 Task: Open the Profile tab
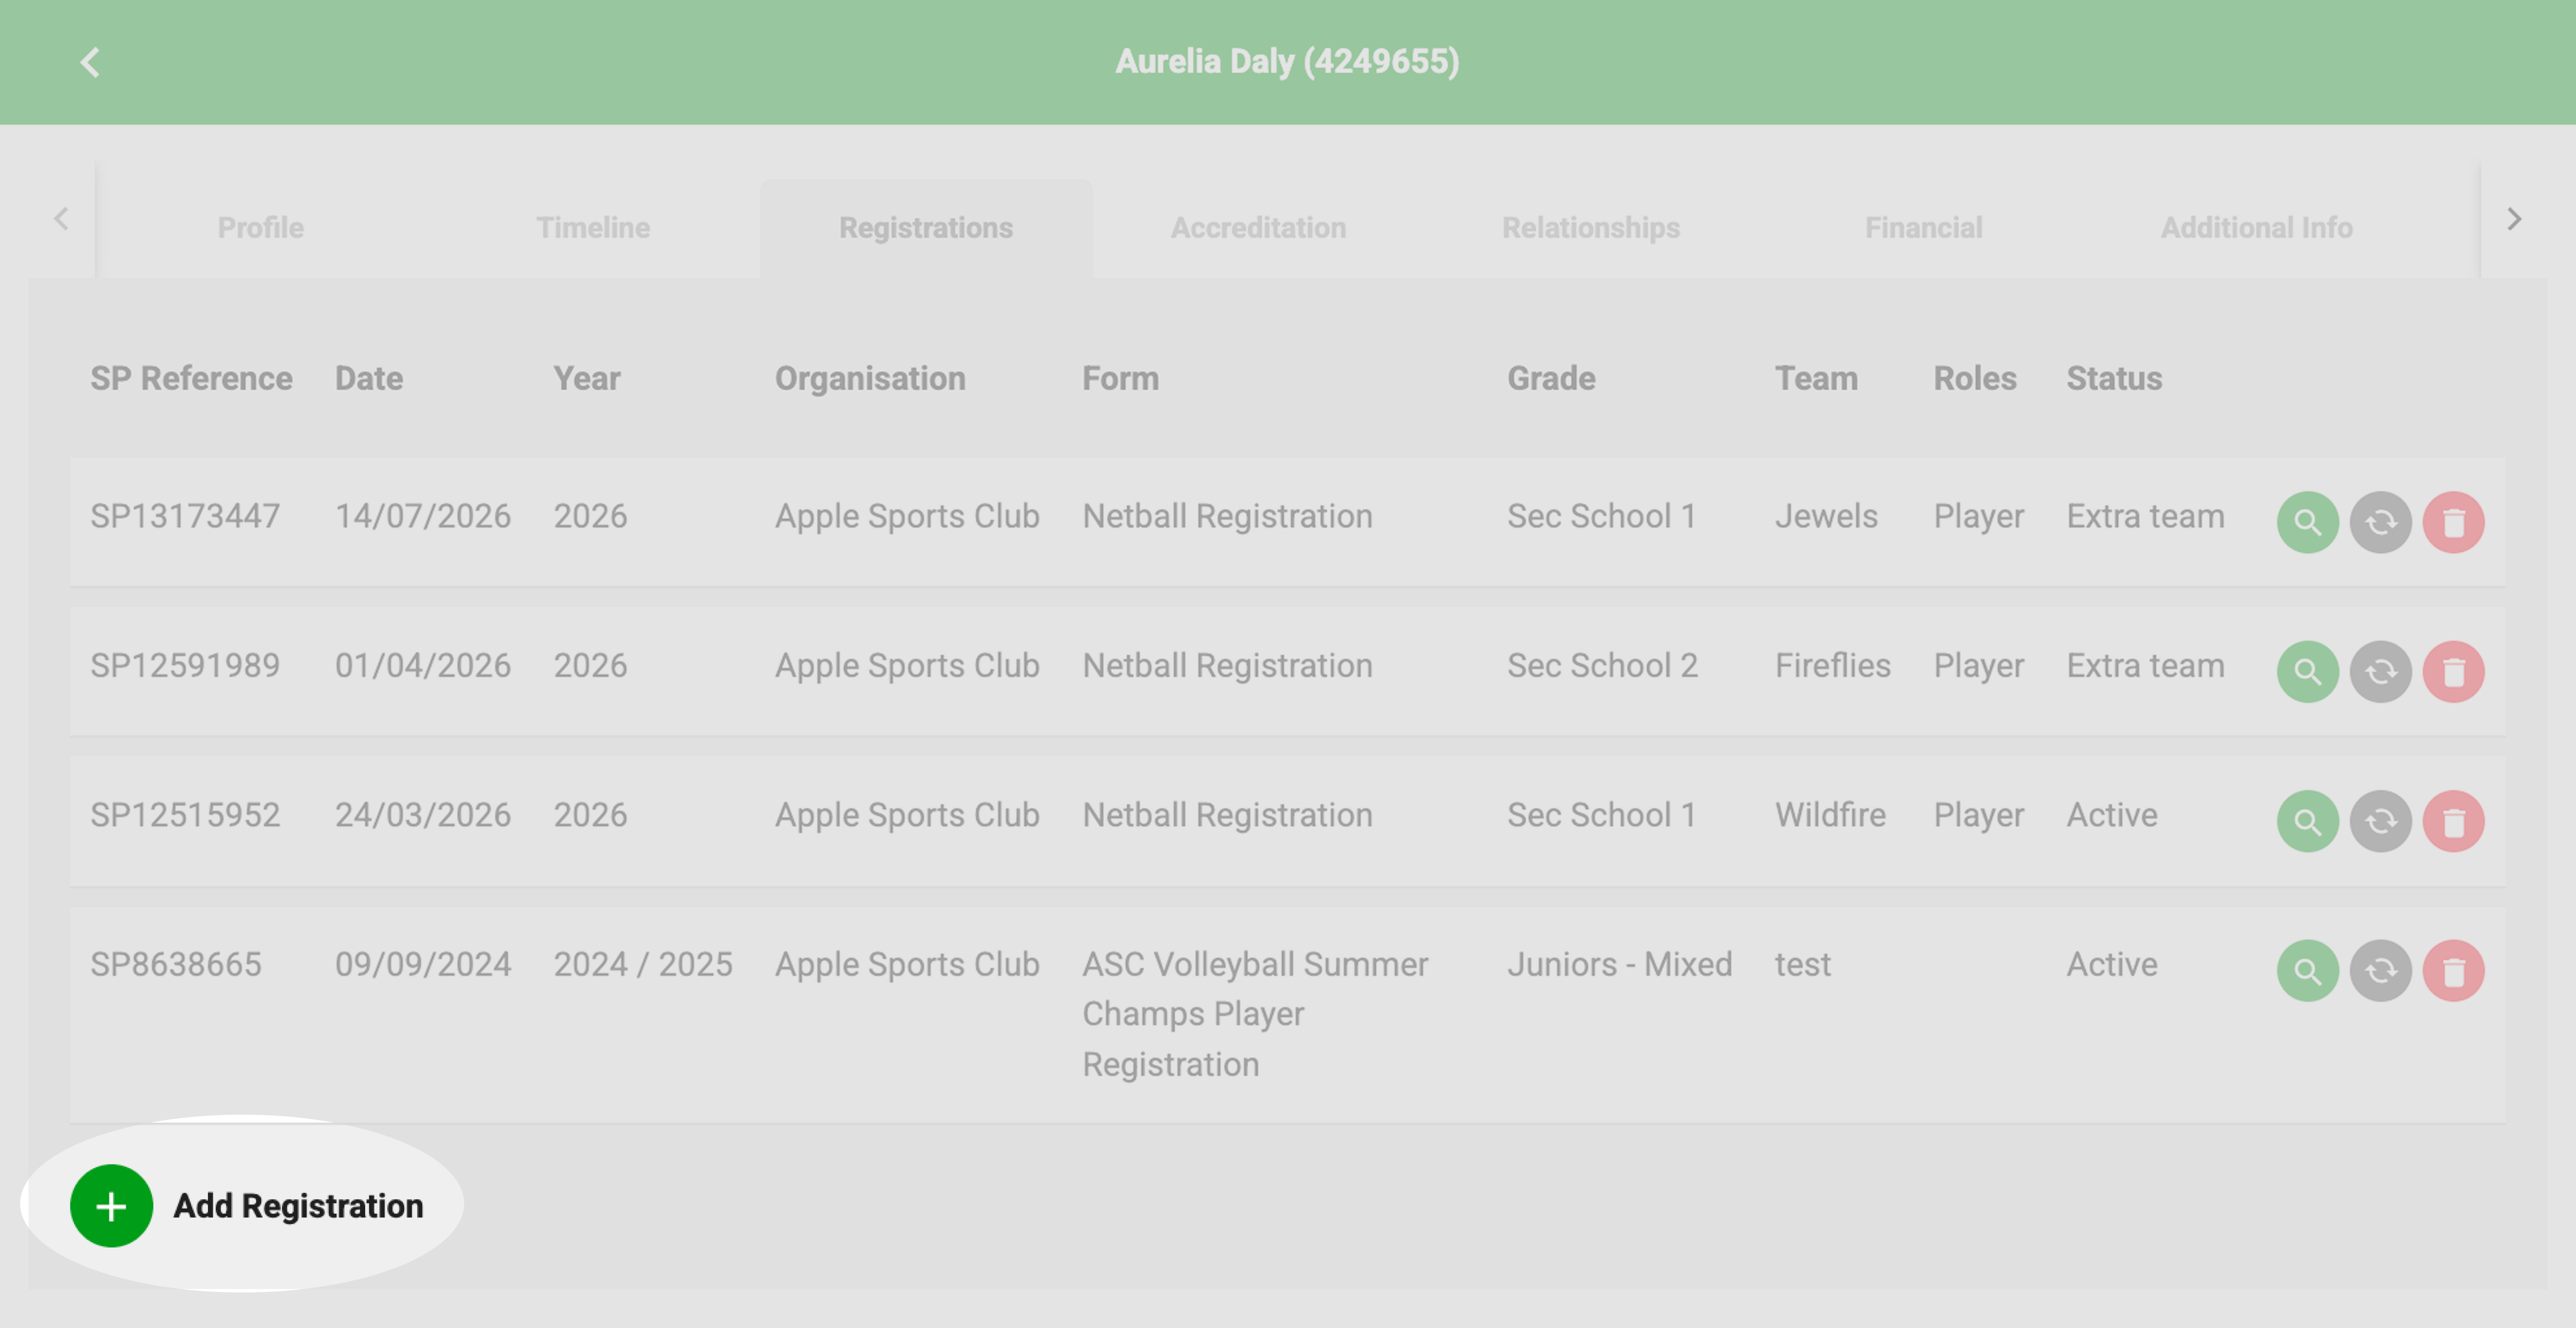coord(261,228)
